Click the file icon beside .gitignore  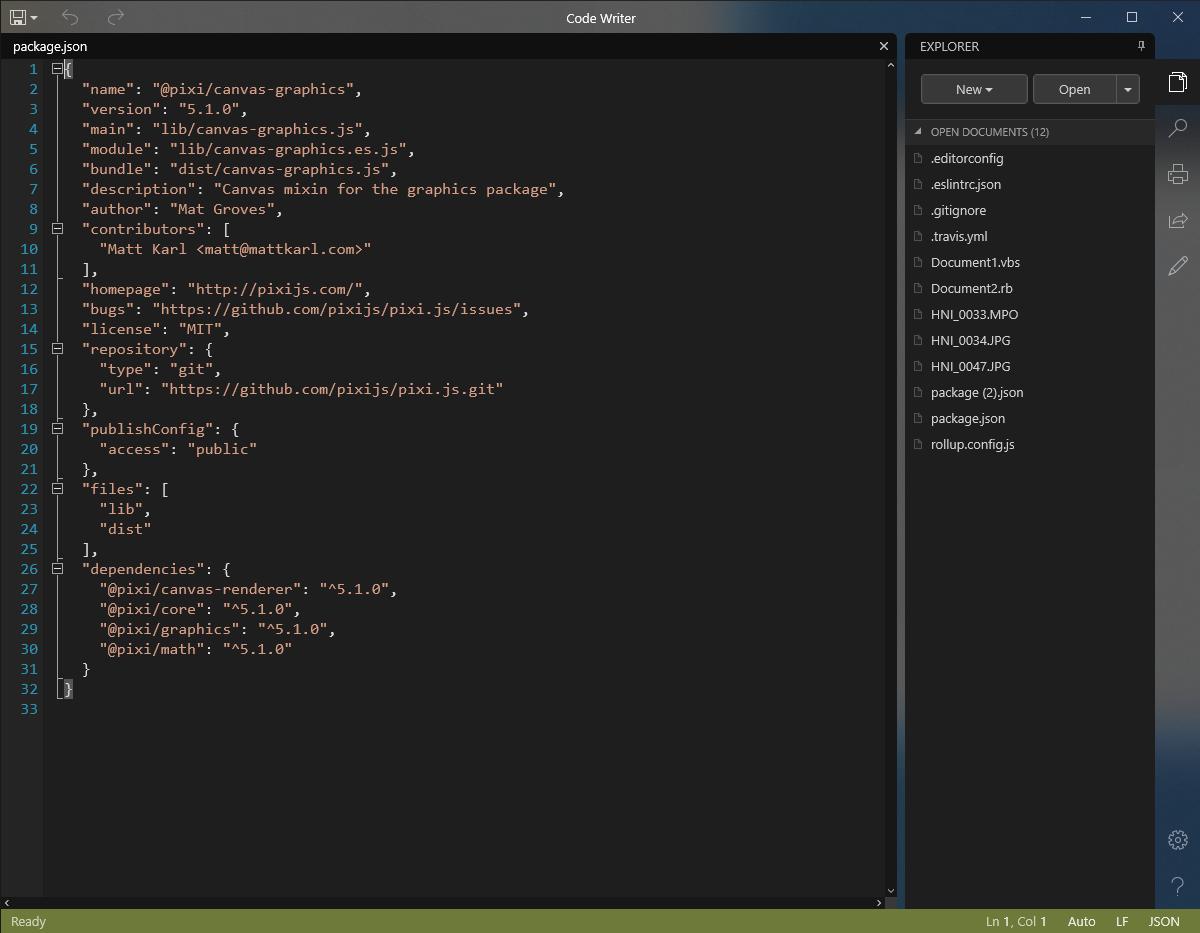tap(918, 210)
